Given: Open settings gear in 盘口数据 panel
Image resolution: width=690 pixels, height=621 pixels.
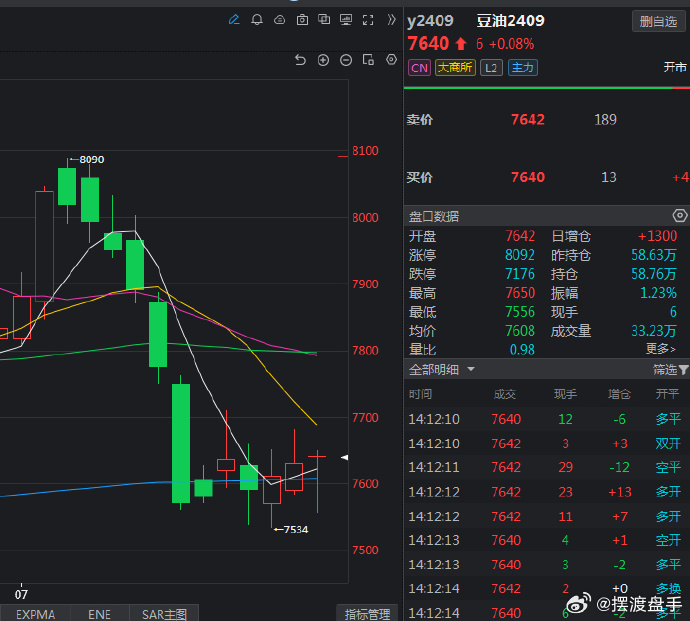Looking at the screenshot, I should tap(680, 216).
